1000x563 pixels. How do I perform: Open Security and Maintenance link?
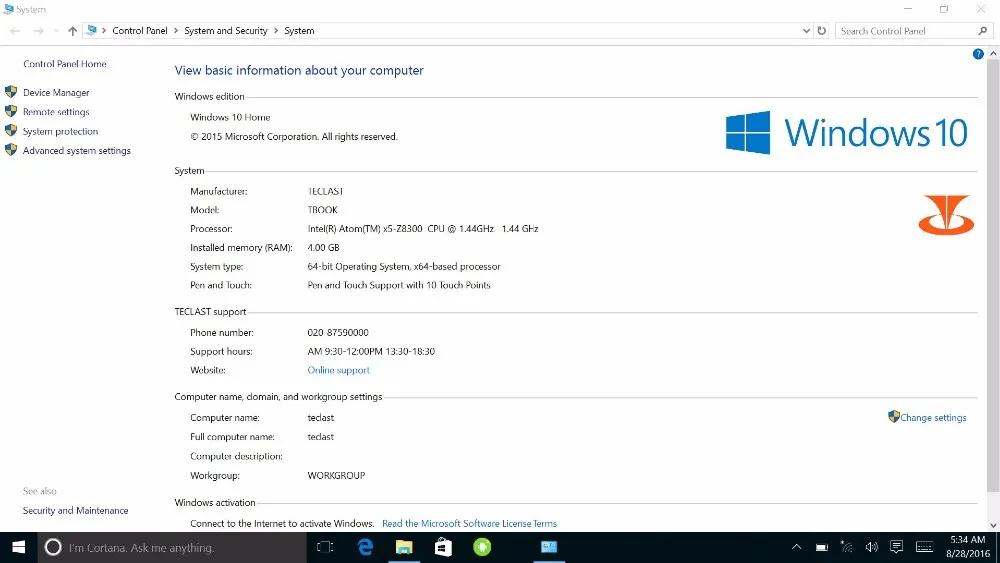click(x=75, y=511)
